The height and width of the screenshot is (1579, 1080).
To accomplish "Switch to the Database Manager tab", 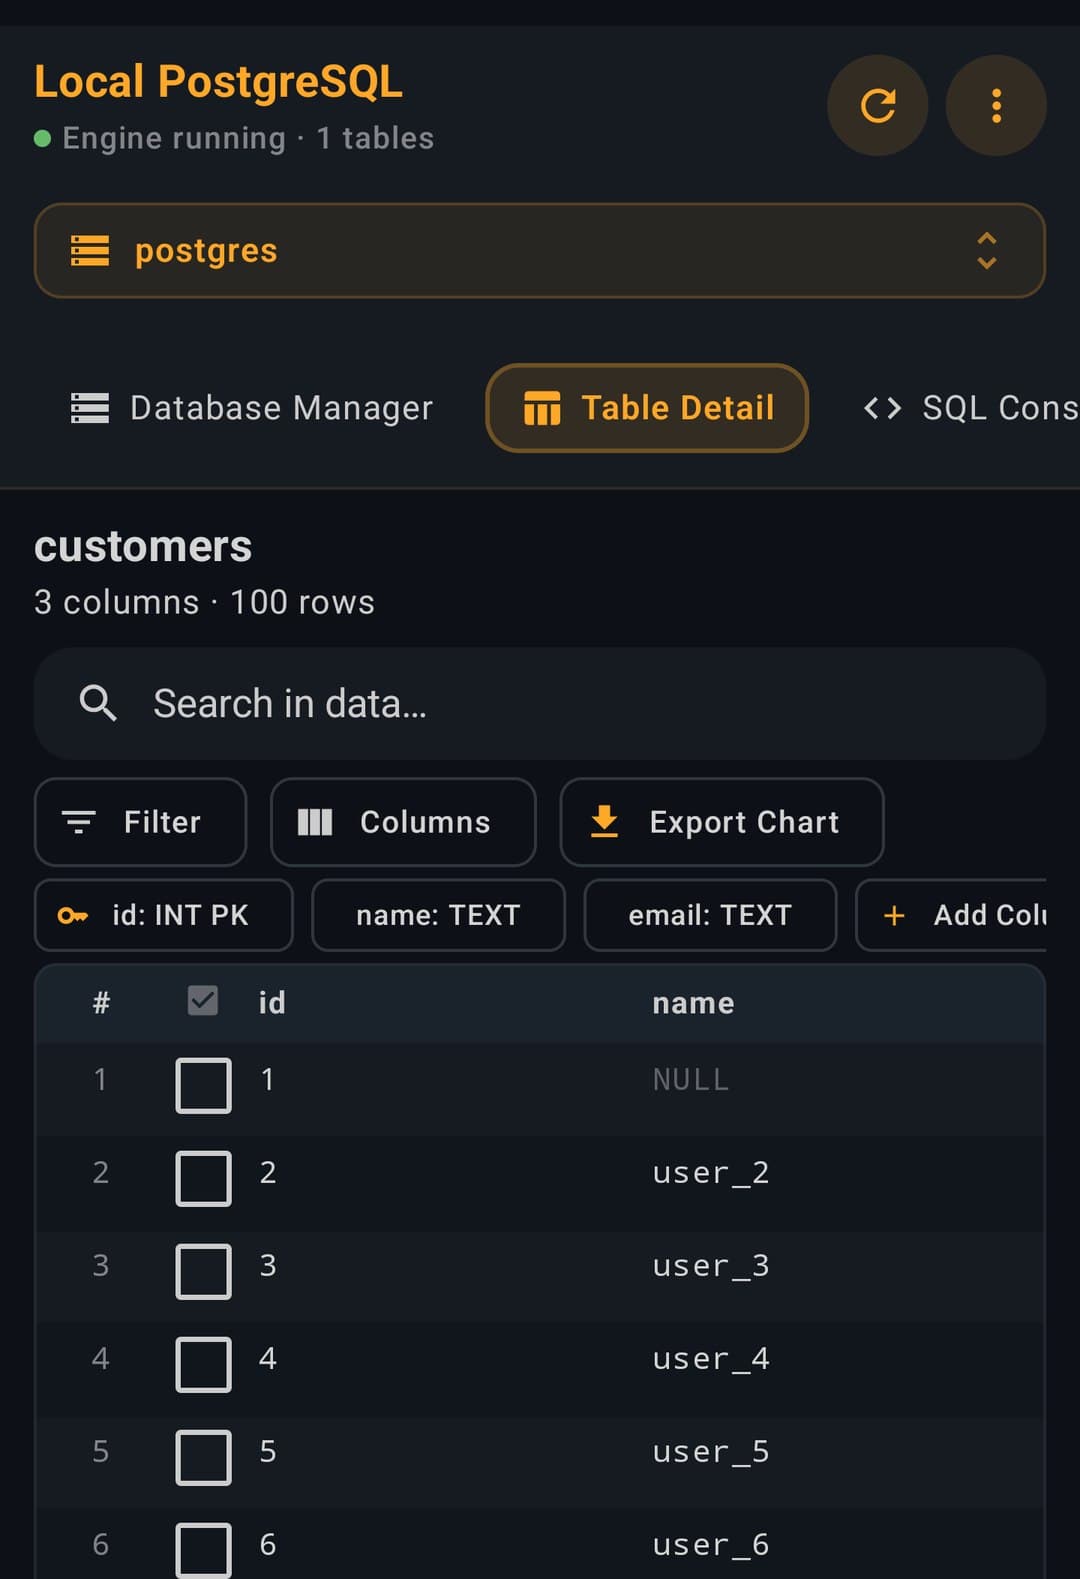I will (x=251, y=407).
